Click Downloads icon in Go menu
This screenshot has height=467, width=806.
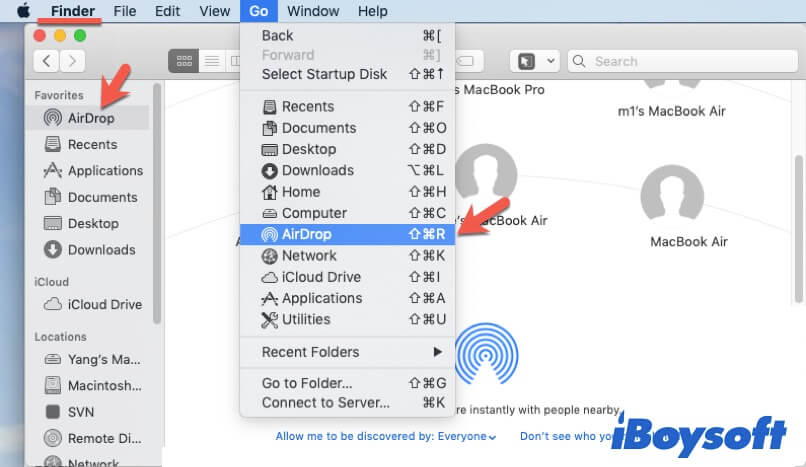[x=269, y=171]
